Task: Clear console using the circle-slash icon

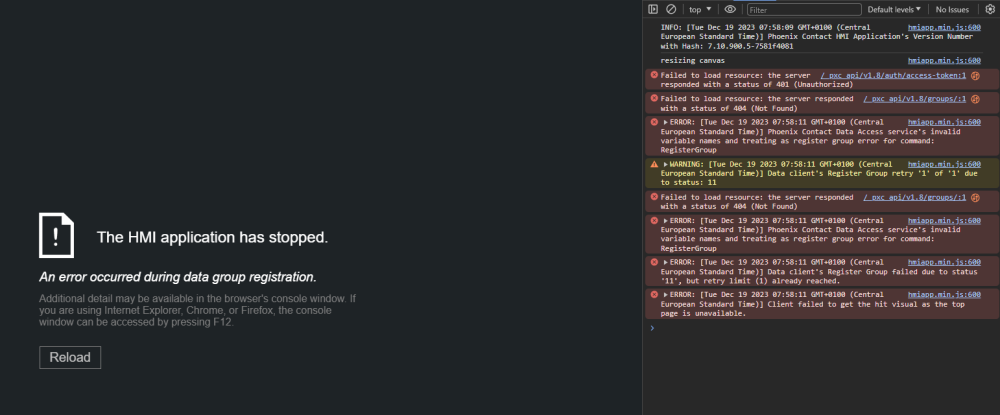Action: click(671, 9)
